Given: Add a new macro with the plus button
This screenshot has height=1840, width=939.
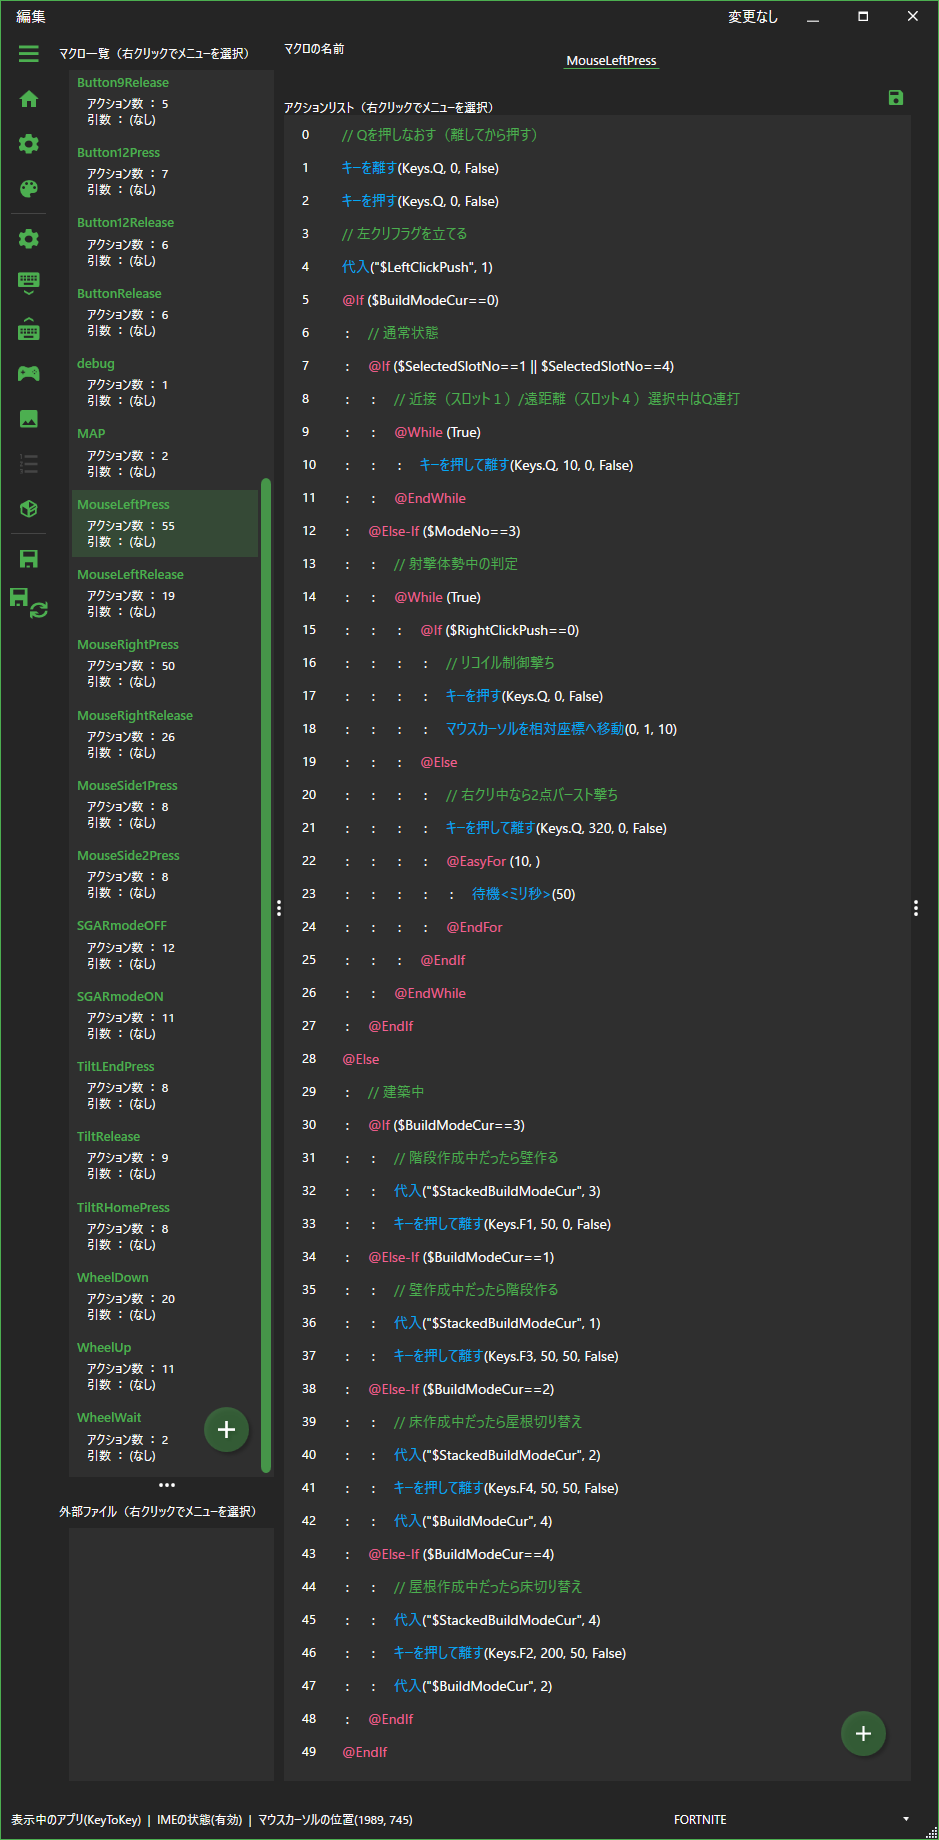Looking at the screenshot, I should pyautogui.click(x=226, y=1429).
